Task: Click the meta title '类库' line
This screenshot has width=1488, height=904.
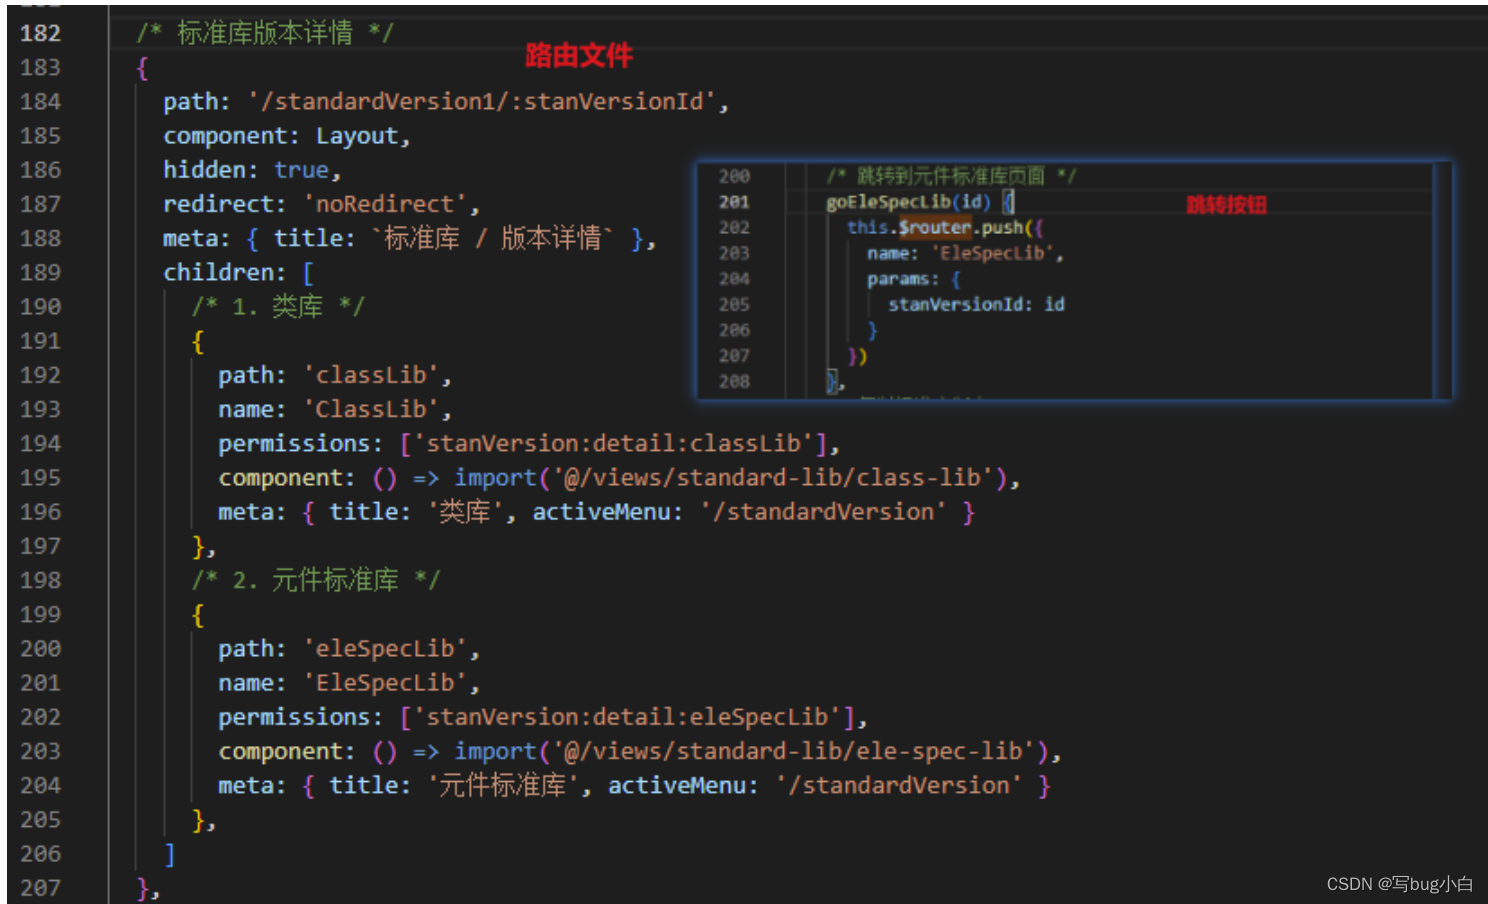Action: pos(596,512)
